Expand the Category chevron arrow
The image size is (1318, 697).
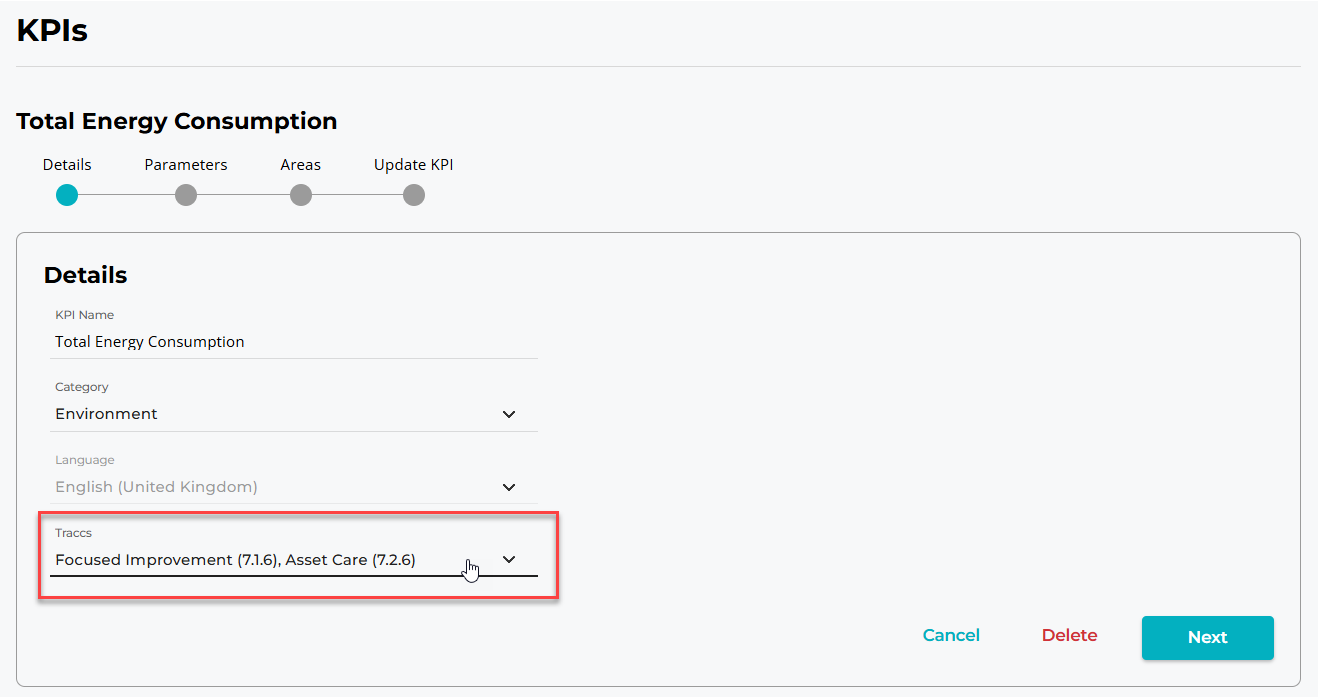tap(509, 414)
